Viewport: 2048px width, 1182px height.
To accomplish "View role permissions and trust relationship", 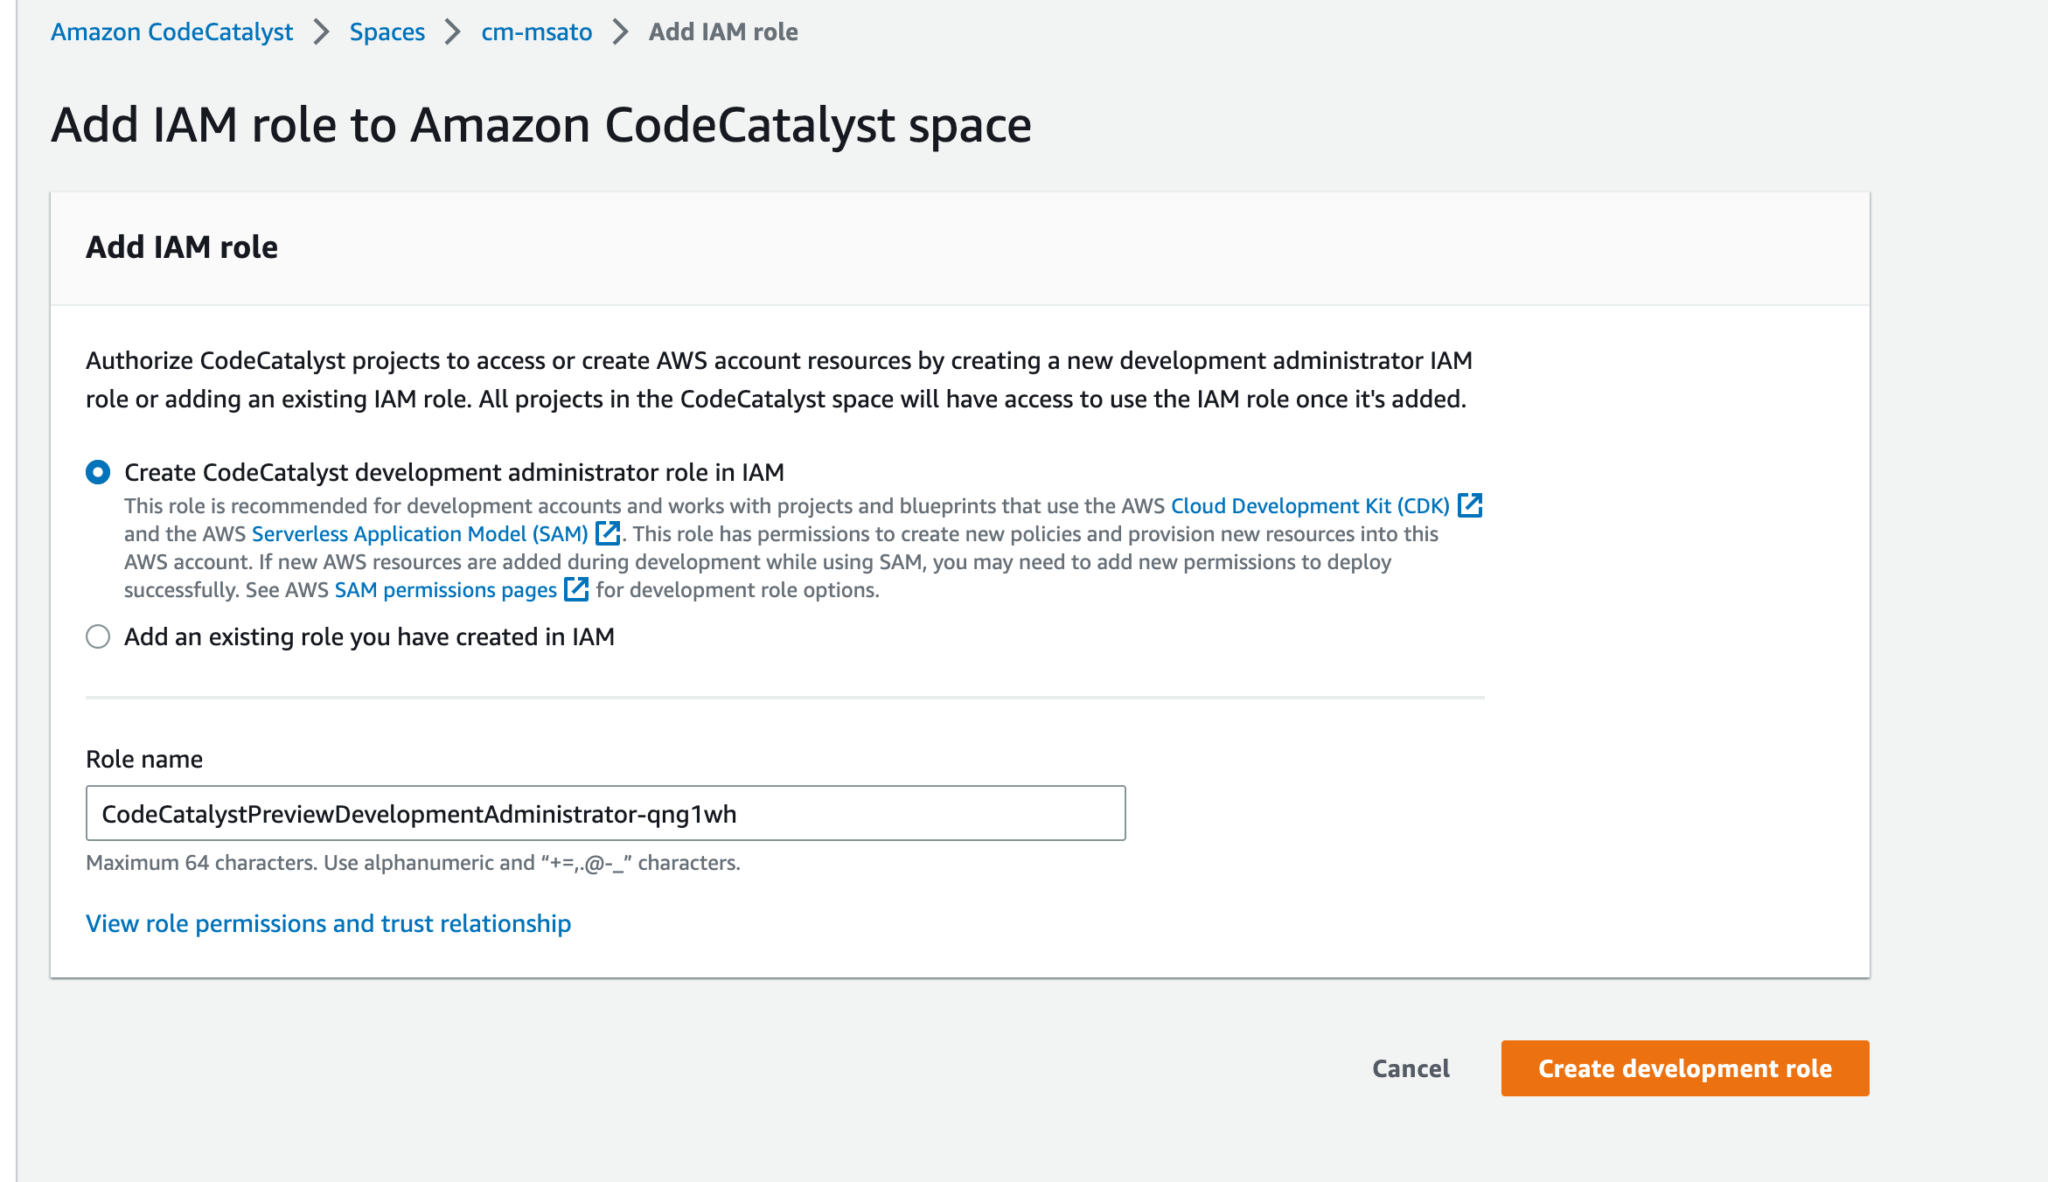I will pyautogui.click(x=328, y=923).
